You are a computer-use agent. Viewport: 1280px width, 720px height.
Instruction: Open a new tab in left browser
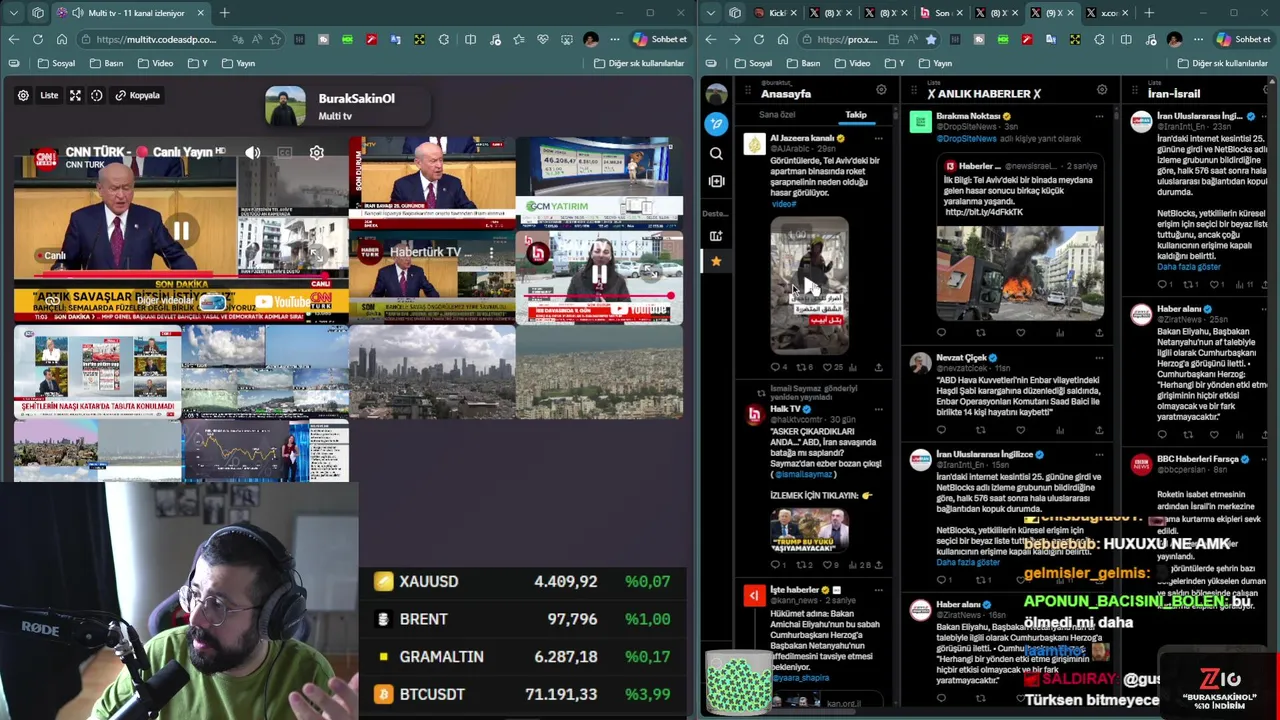(224, 13)
